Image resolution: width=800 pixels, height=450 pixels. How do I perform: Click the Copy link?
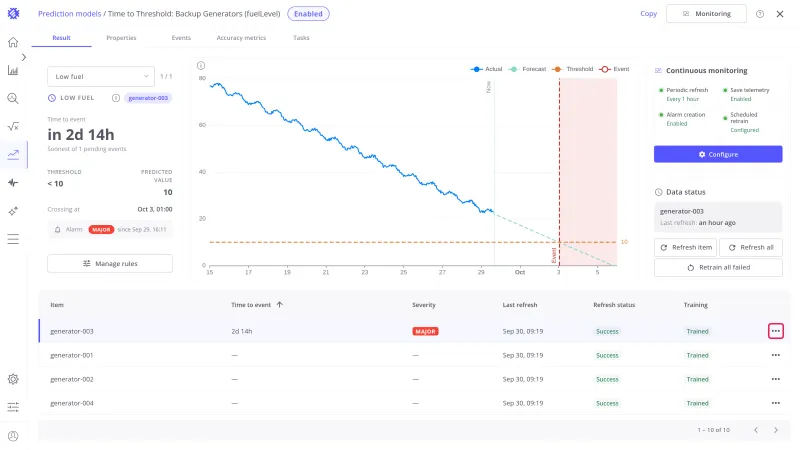pyautogui.click(x=648, y=14)
